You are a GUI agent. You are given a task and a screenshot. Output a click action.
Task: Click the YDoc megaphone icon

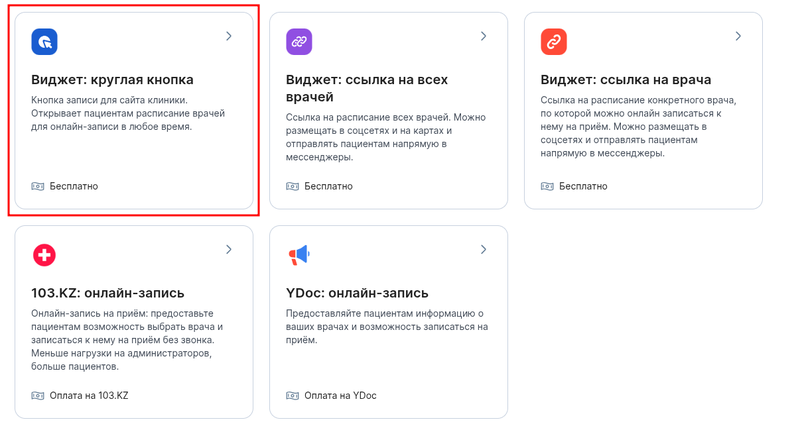[x=299, y=255]
